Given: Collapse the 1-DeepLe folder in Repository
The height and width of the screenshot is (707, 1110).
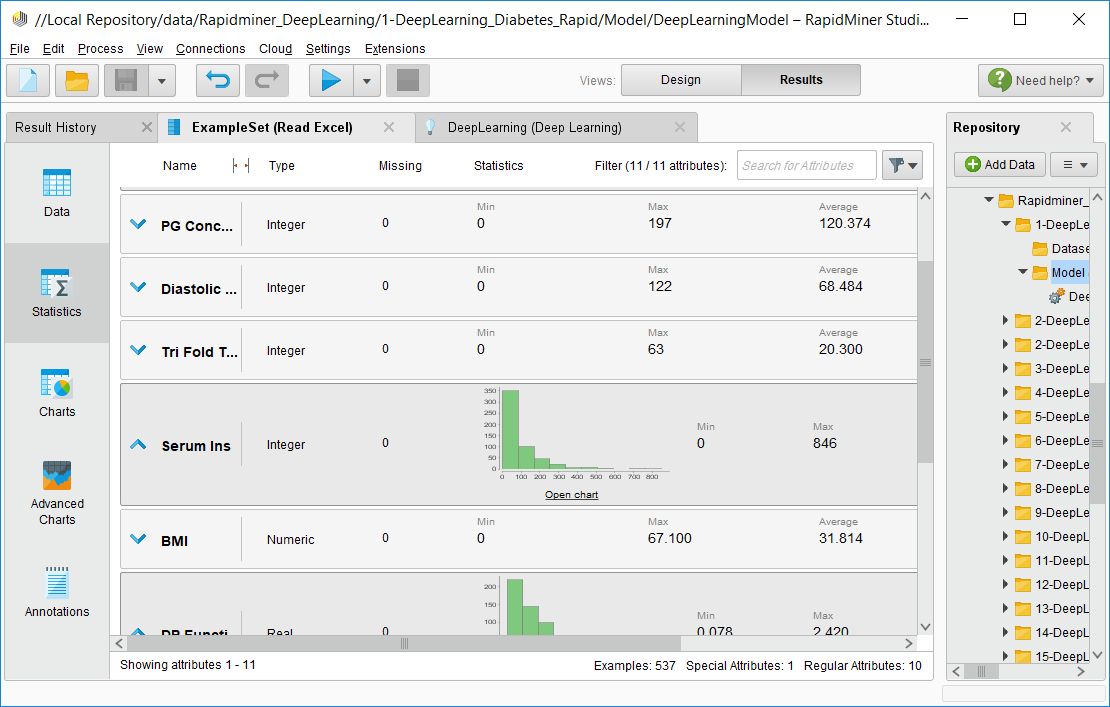Looking at the screenshot, I should [x=1006, y=224].
